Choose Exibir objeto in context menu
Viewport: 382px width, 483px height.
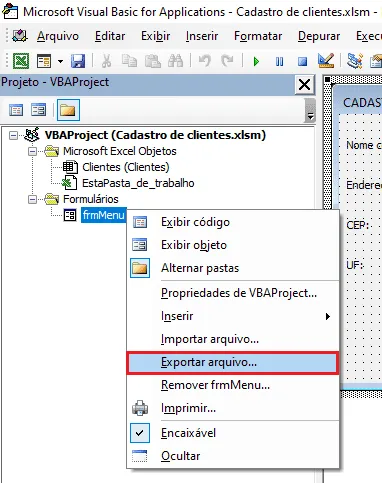233,245
